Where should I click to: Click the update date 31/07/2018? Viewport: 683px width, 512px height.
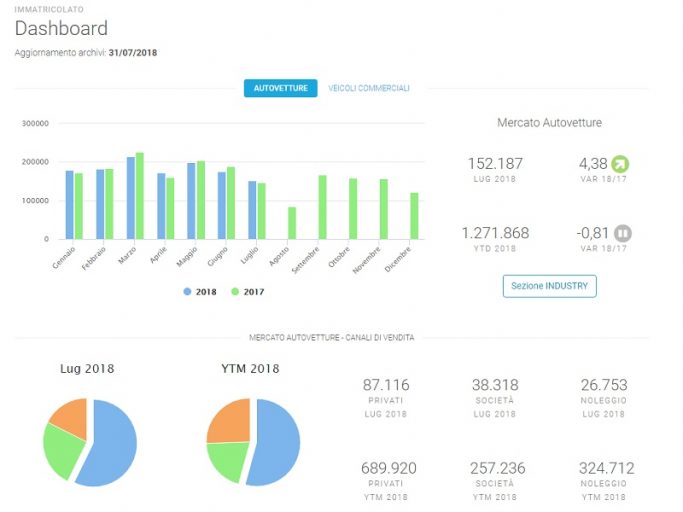[x=133, y=53]
